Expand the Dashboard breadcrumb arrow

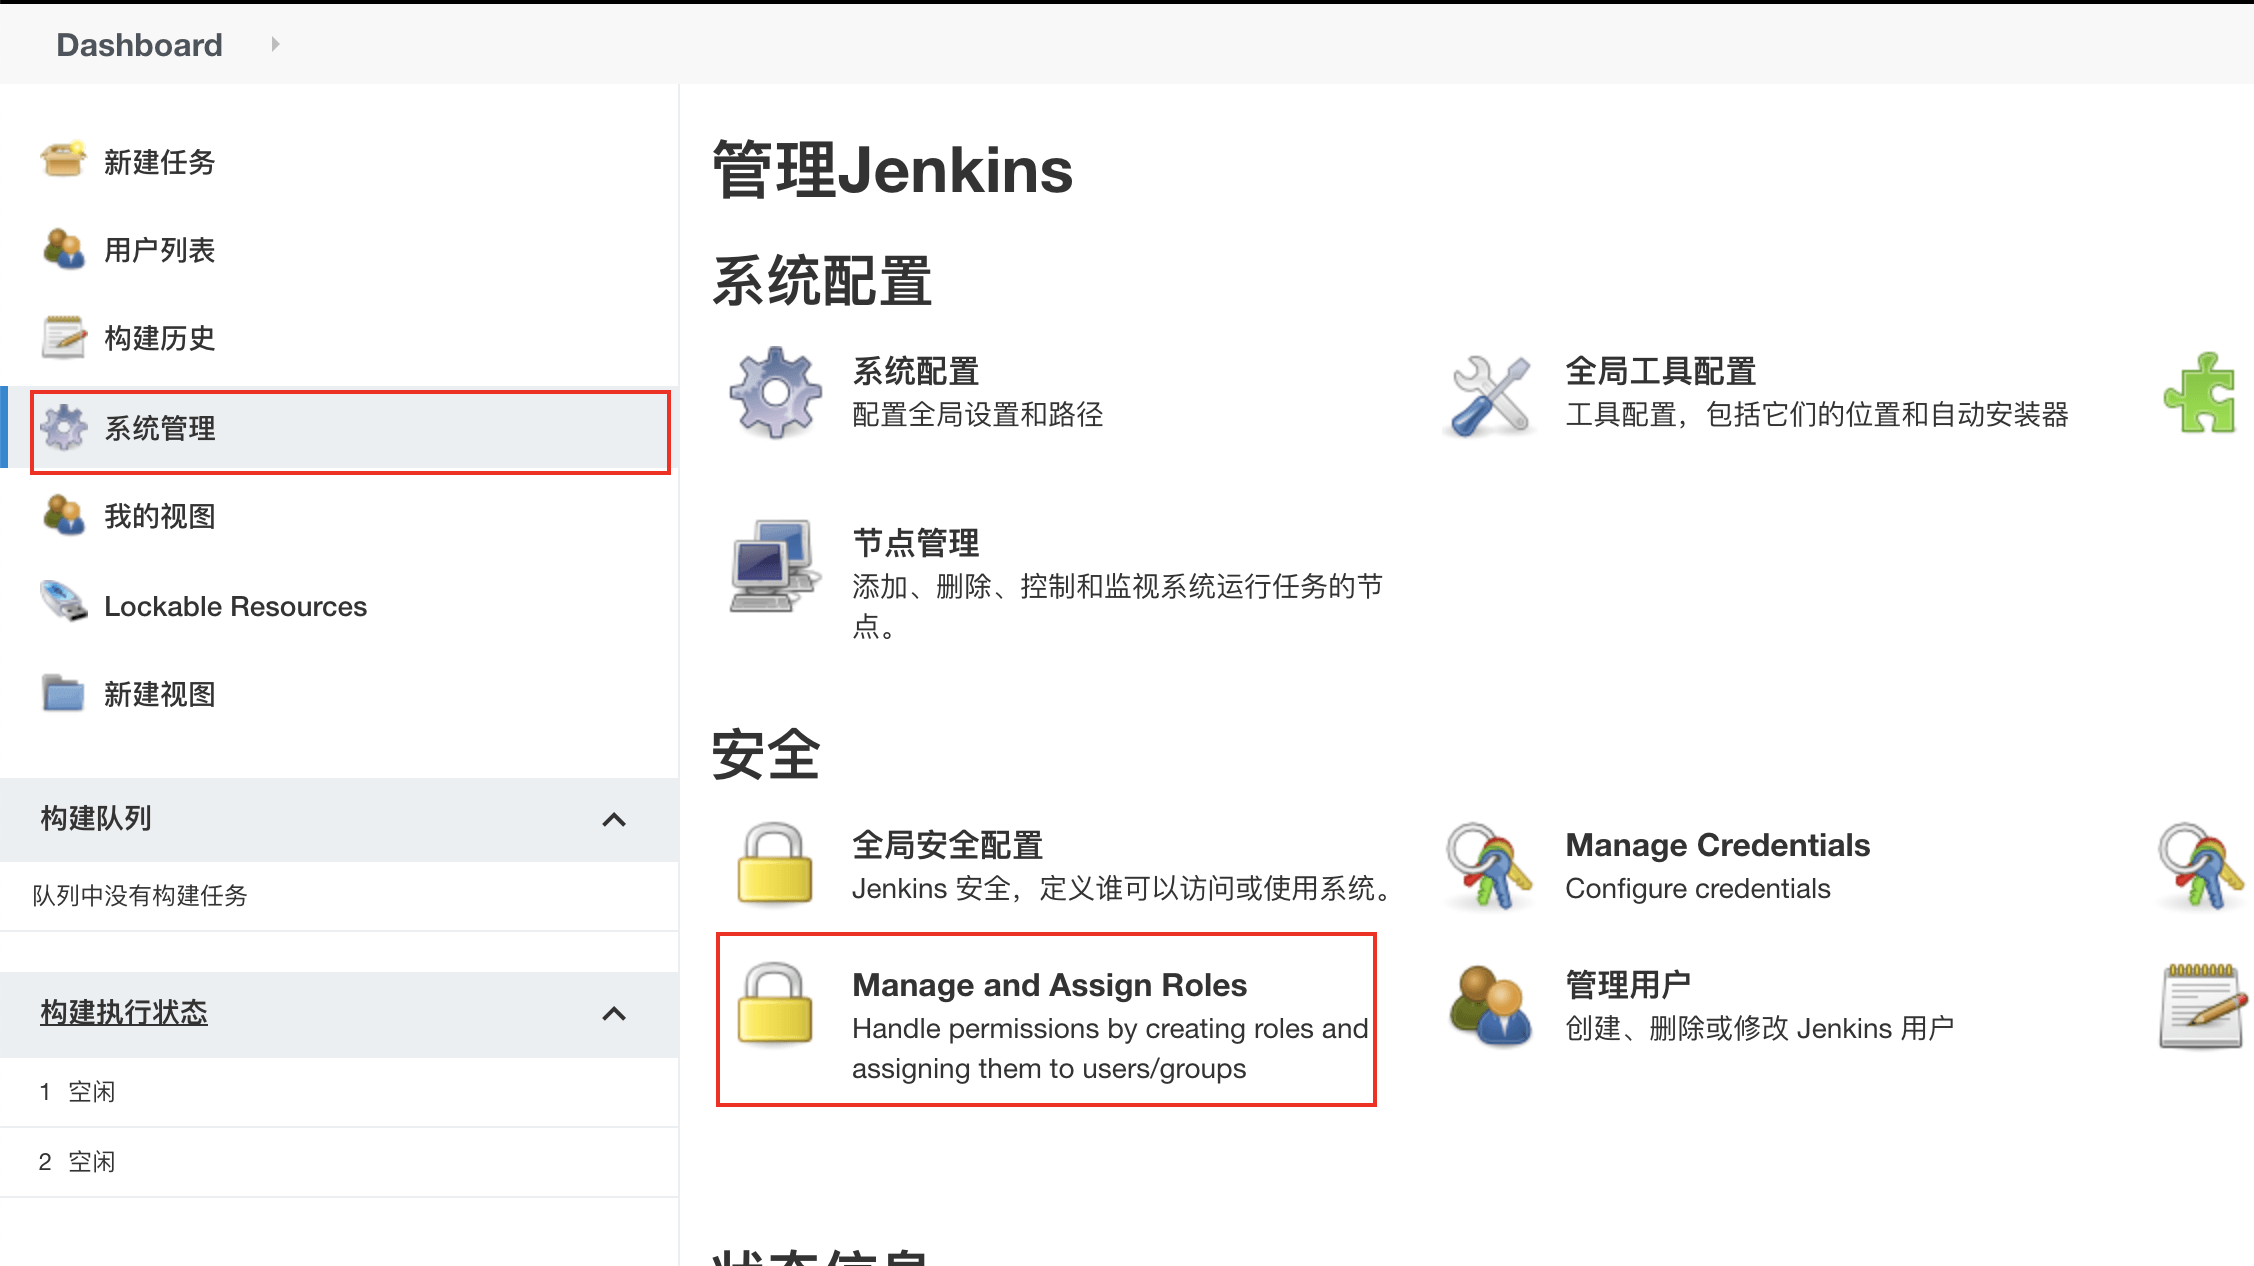point(275,44)
